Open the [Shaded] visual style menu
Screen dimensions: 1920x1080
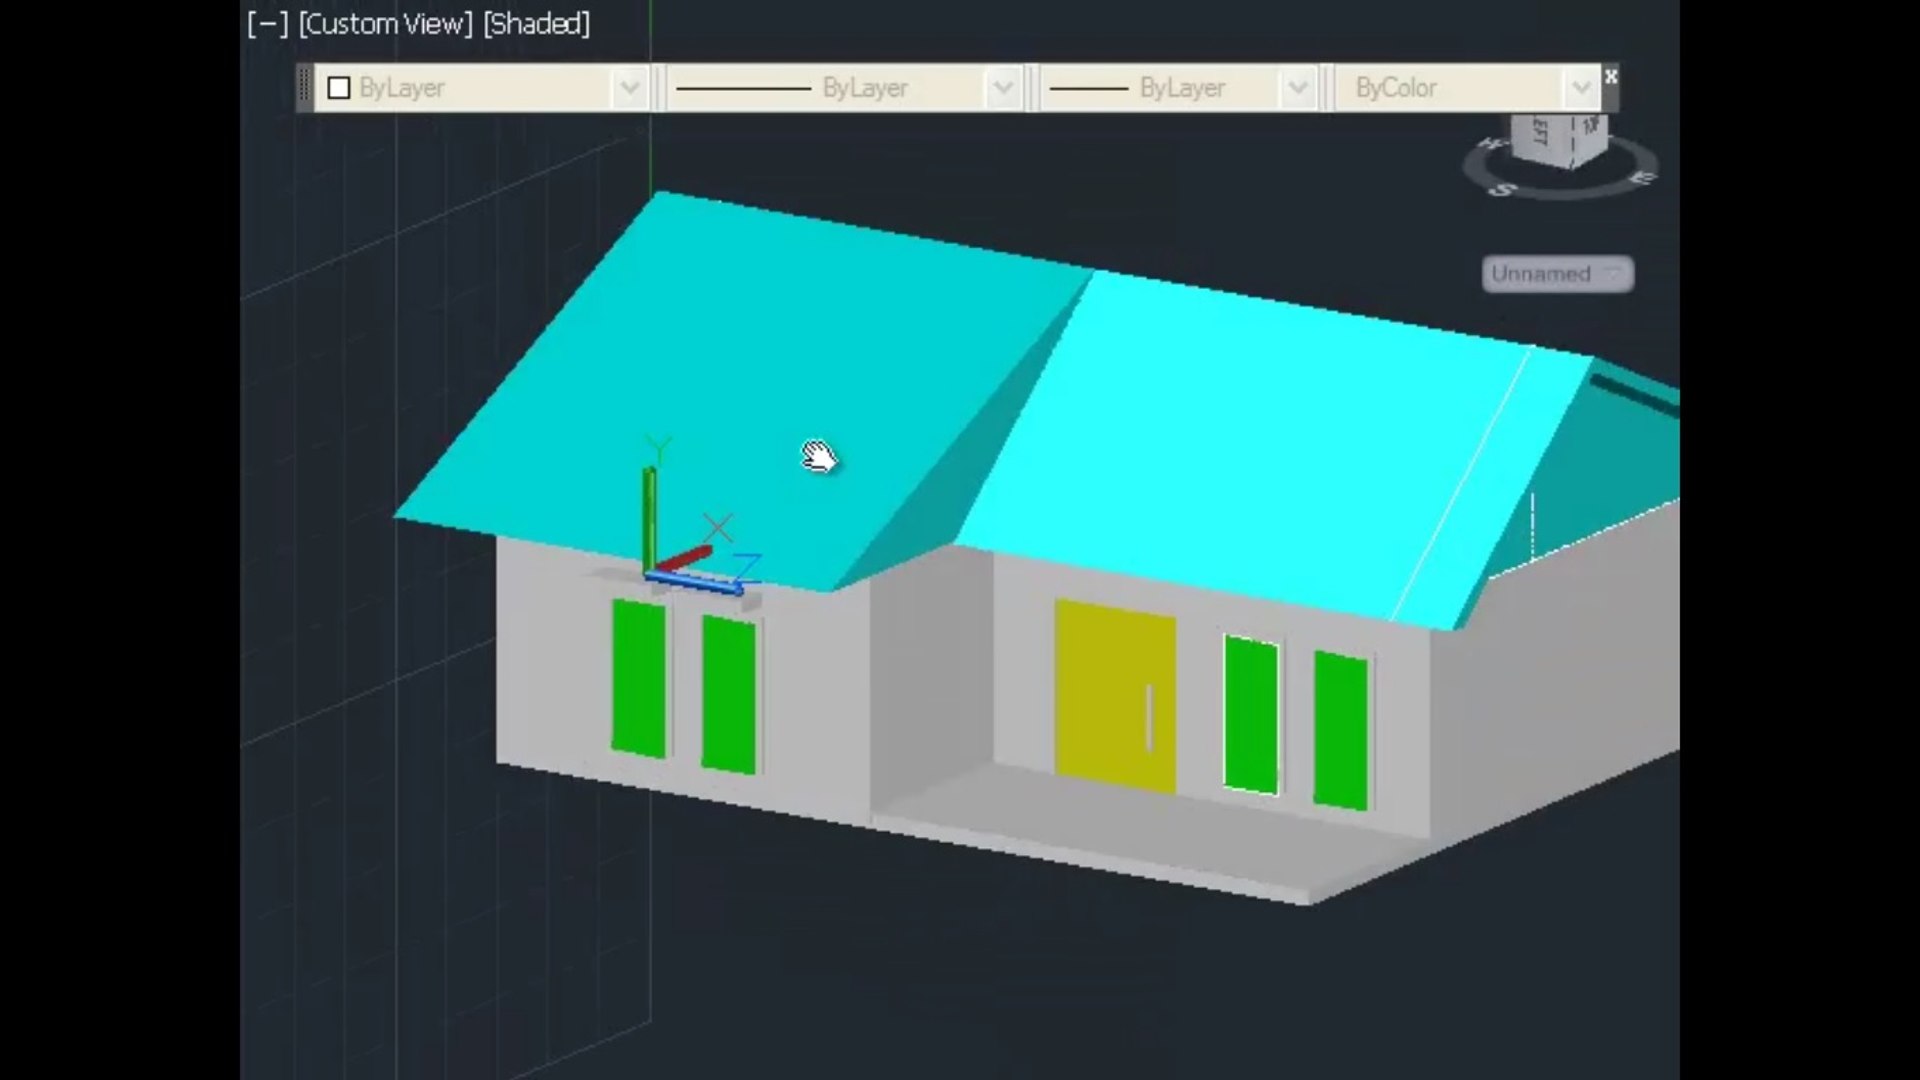[x=536, y=24]
